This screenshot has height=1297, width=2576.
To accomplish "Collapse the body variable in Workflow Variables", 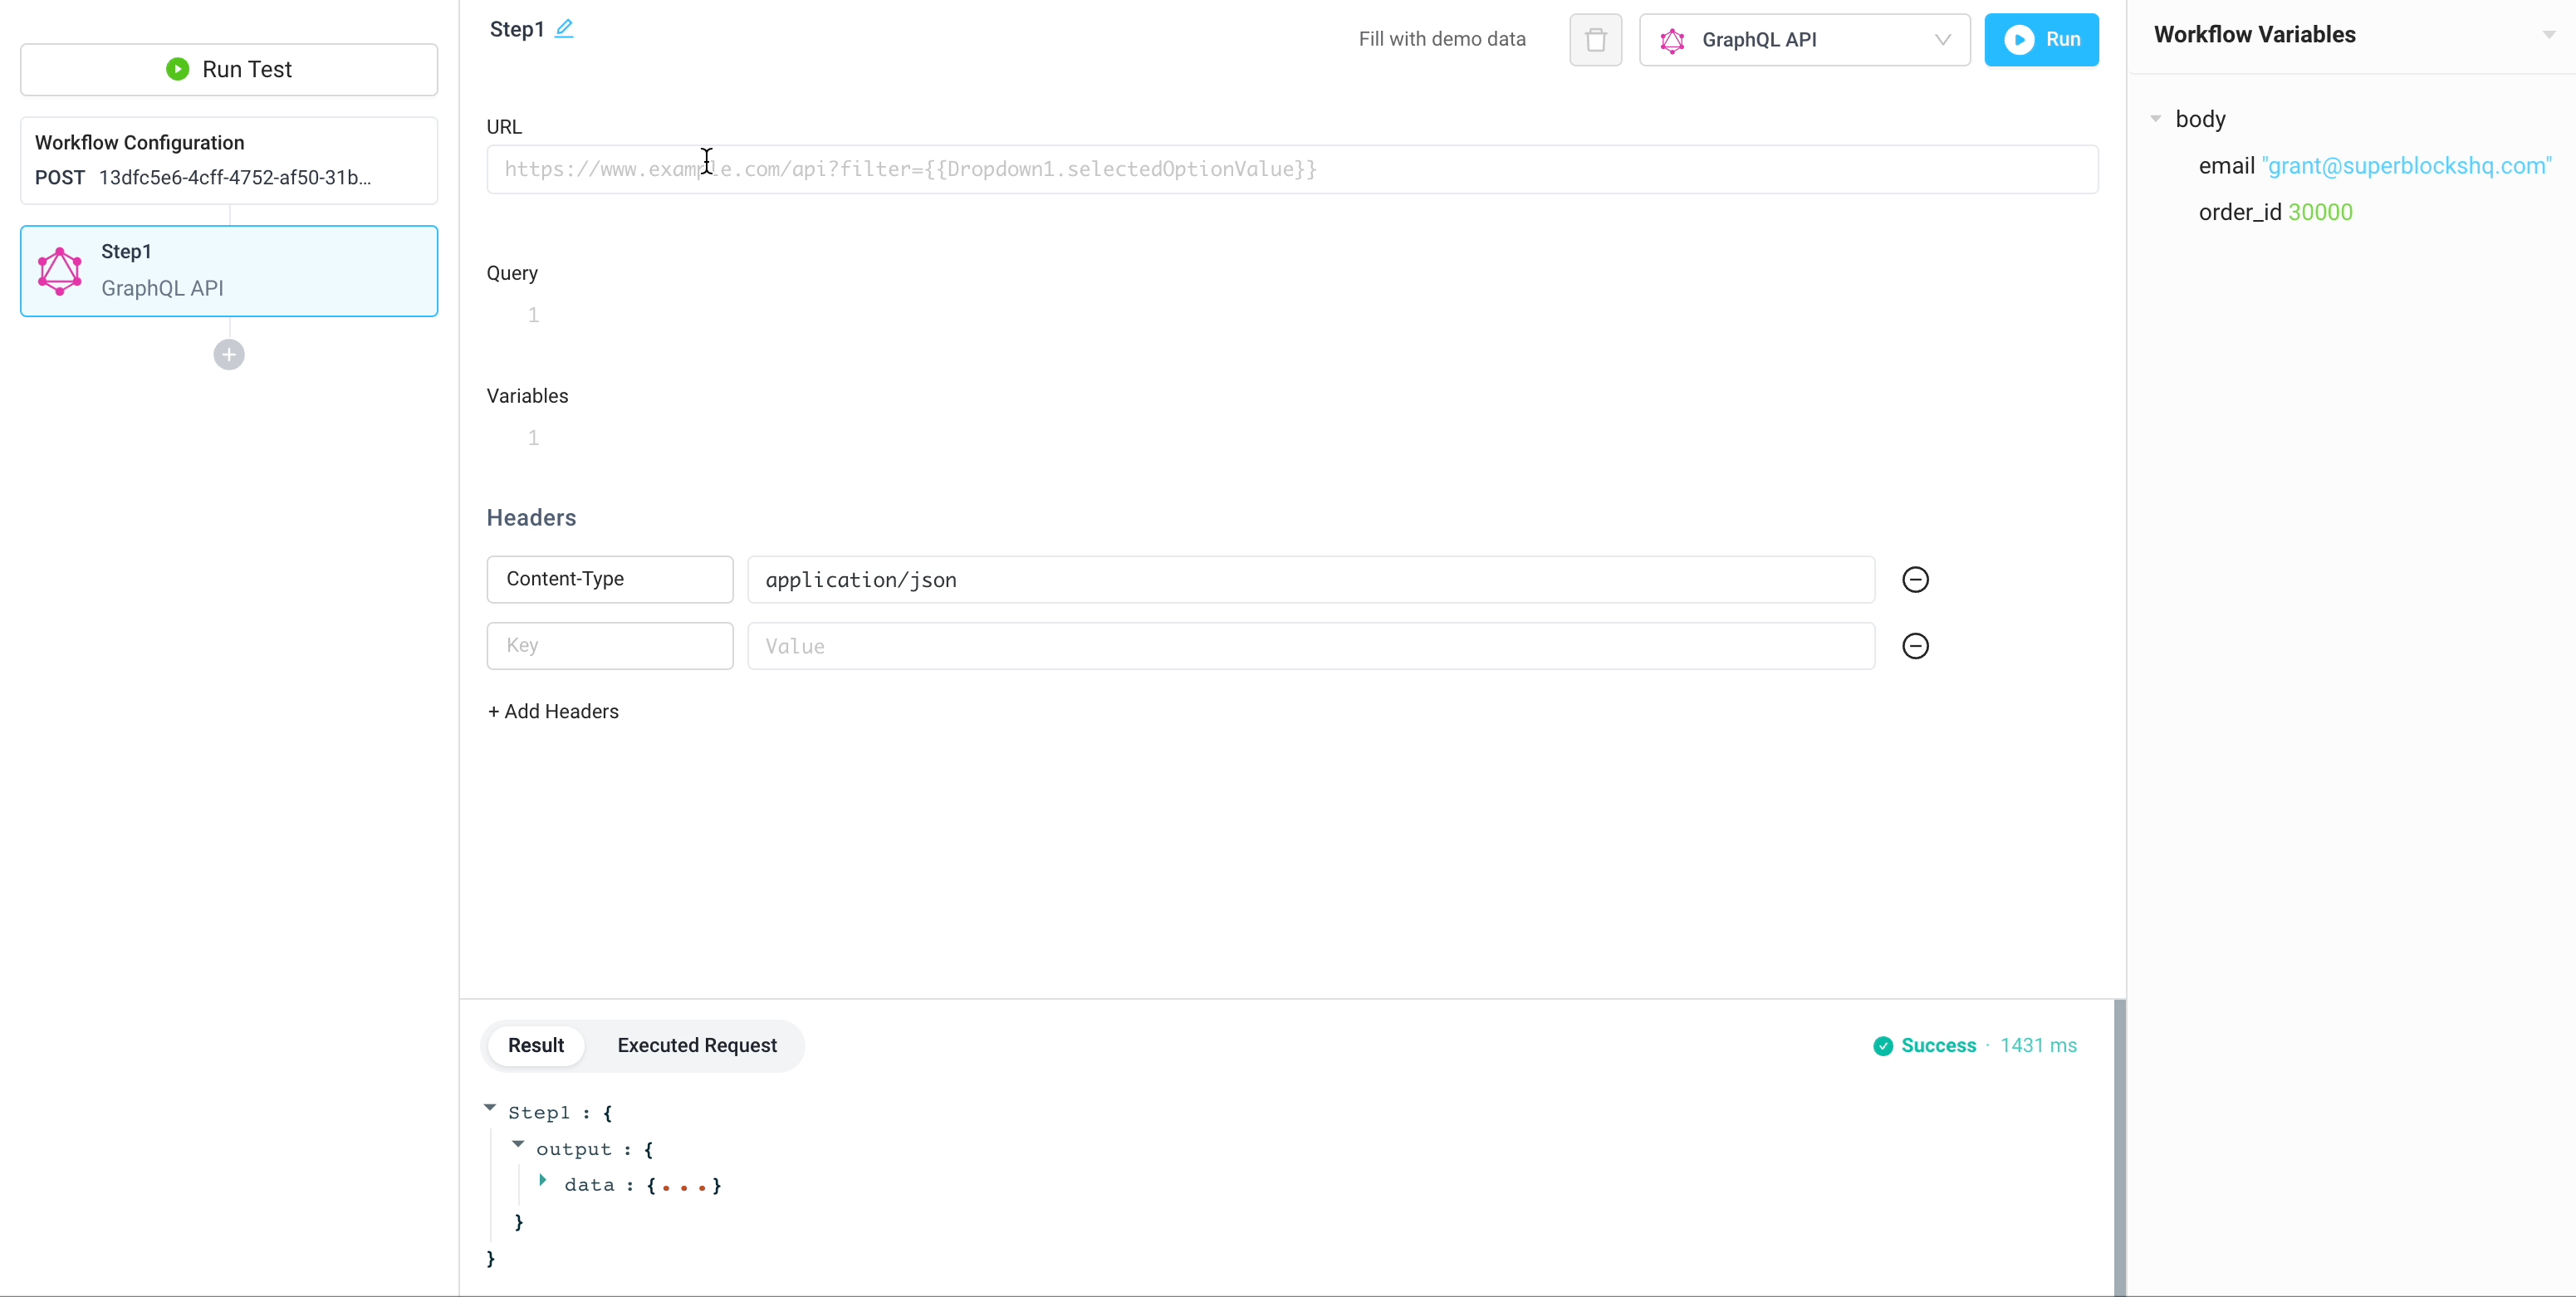I will click(2155, 118).
